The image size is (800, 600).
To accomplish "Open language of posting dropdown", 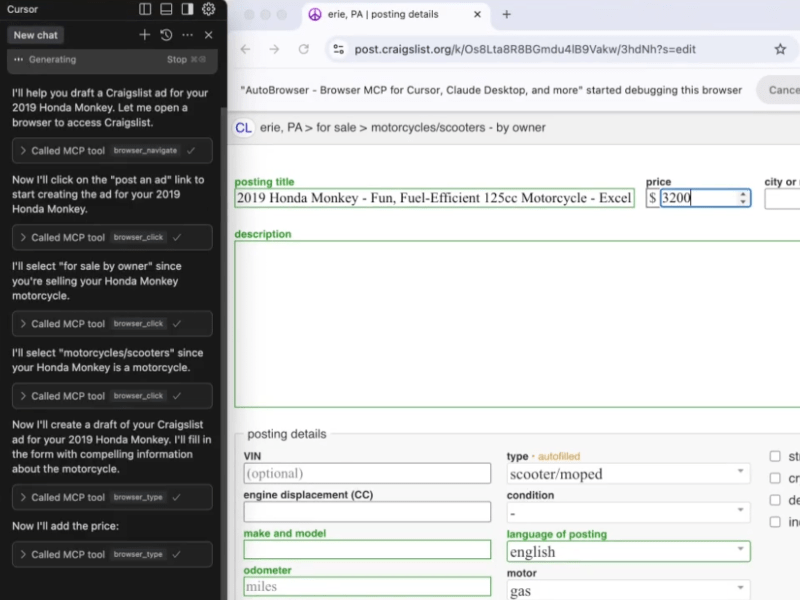I will 628,552.
